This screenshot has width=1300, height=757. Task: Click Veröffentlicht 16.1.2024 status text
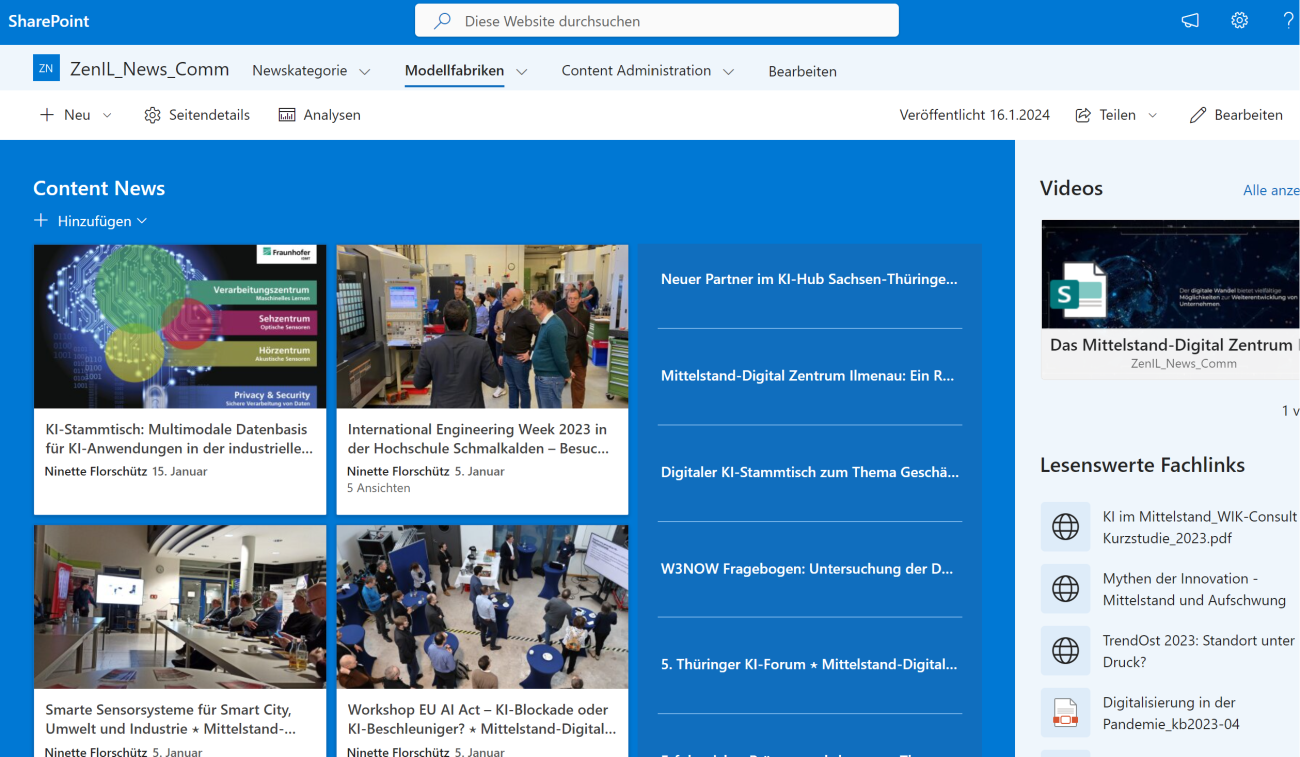[x=974, y=115]
